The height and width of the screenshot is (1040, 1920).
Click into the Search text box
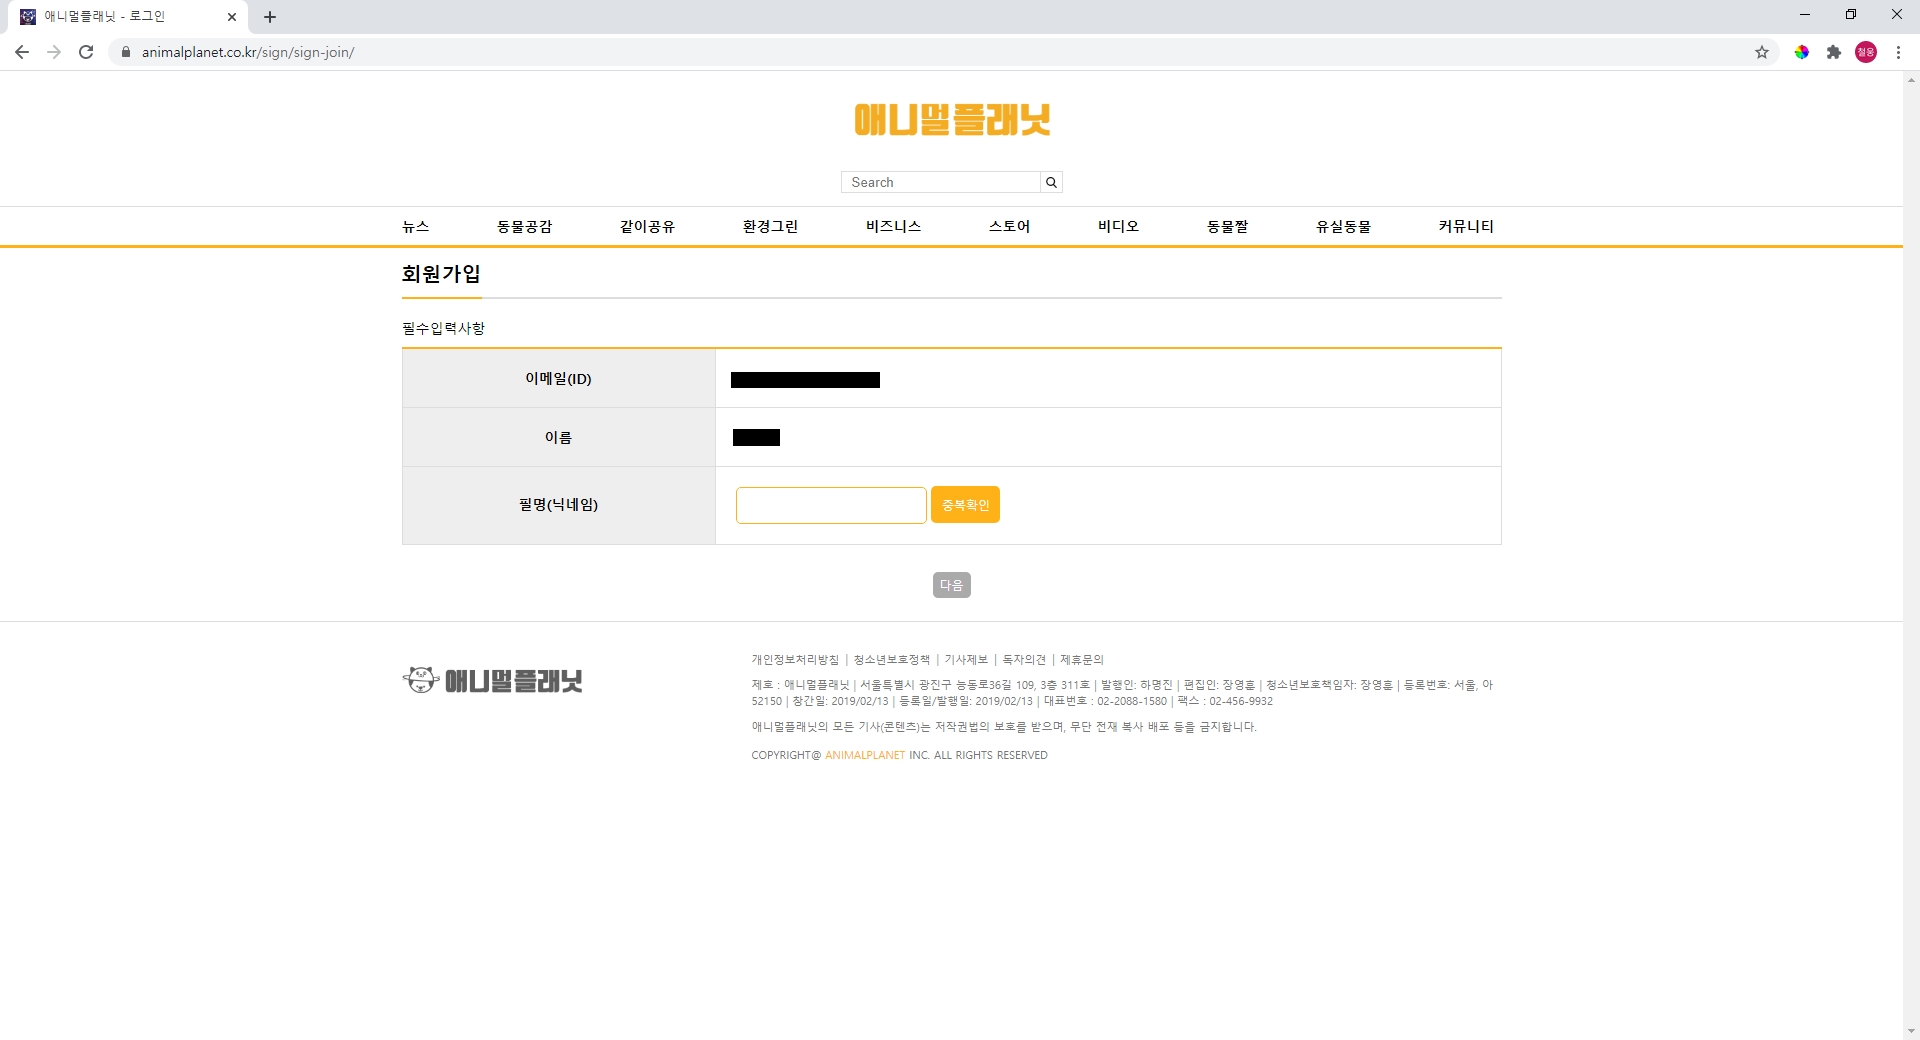[x=940, y=182]
